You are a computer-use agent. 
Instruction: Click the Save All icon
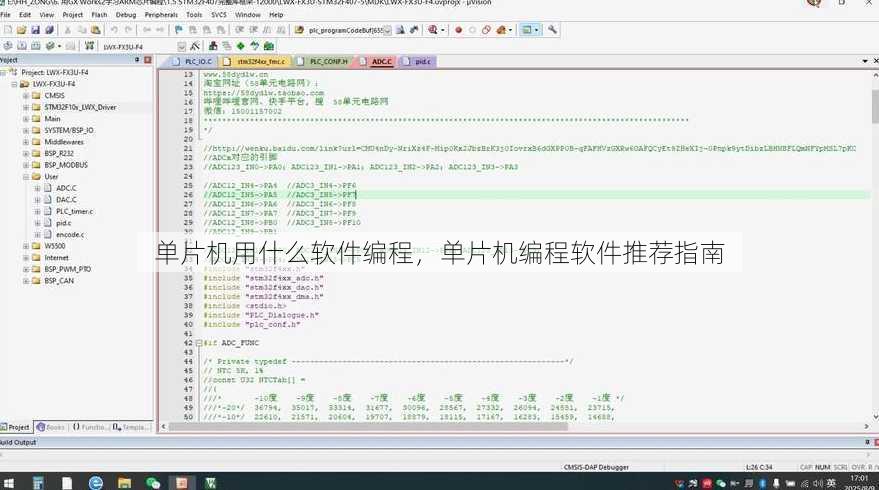coord(49,30)
